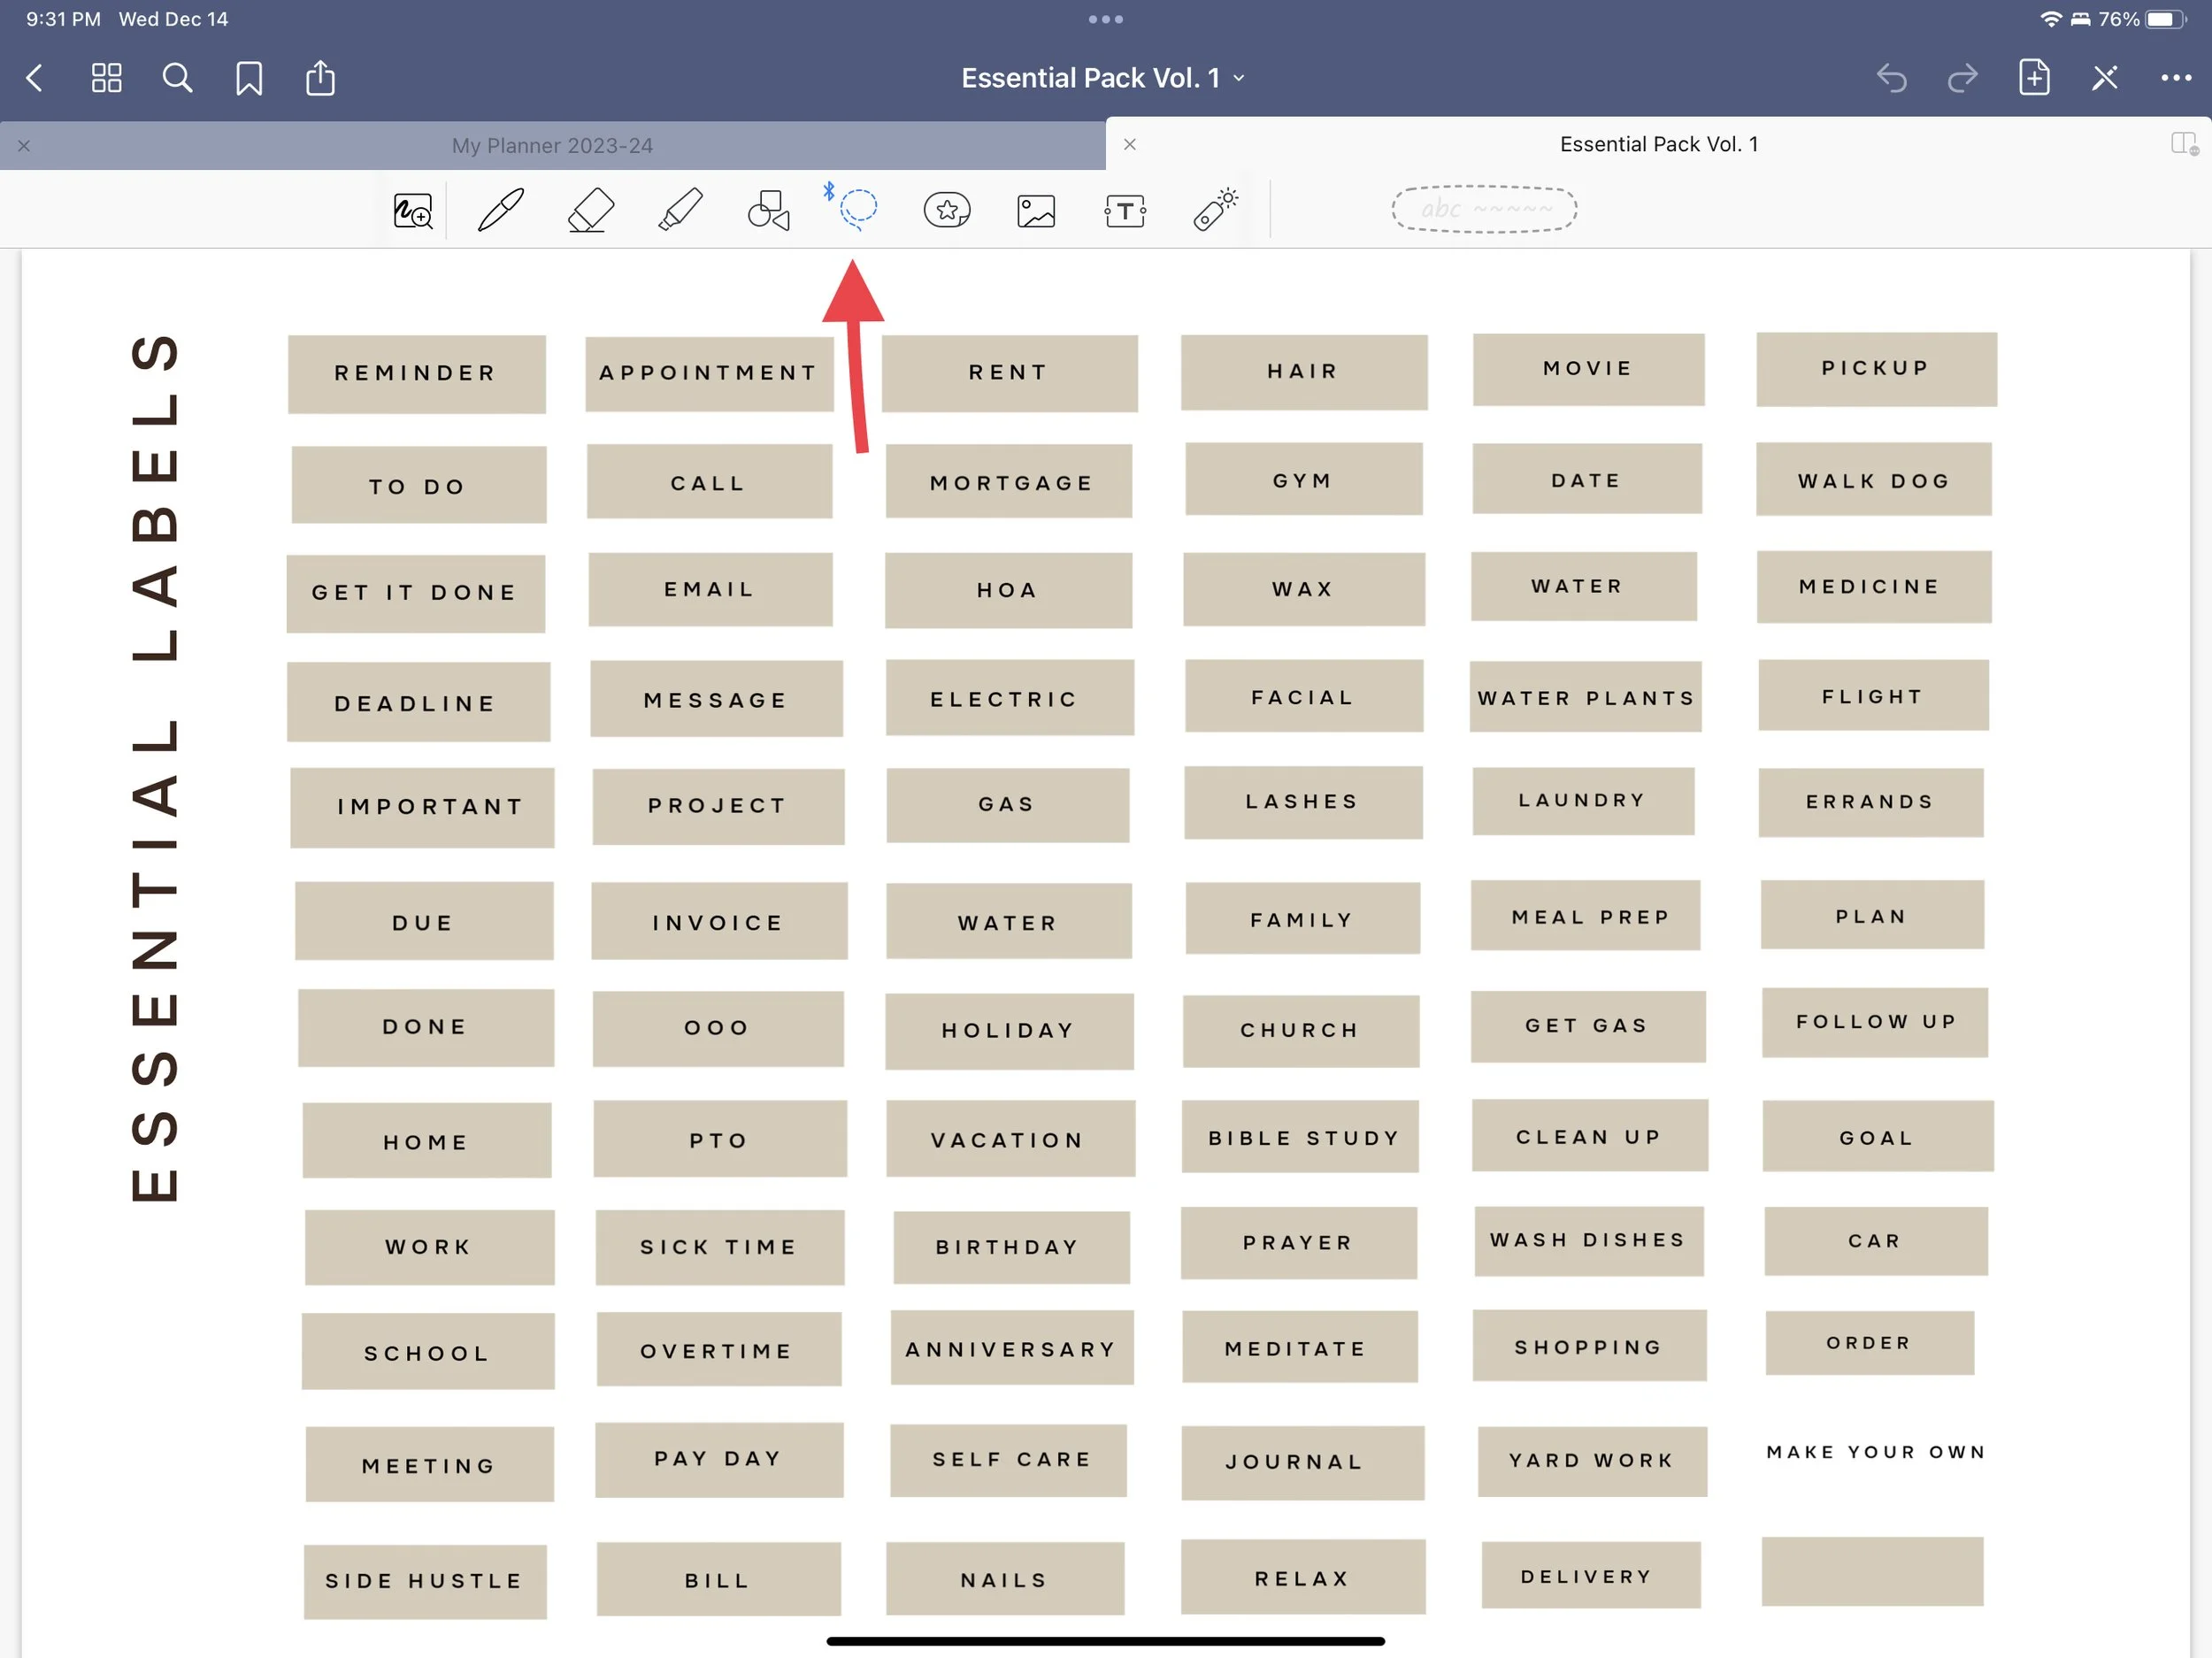Image resolution: width=2212 pixels, height=1658 pixels.
Task: Select the Lasso tool
Action: 857,209
